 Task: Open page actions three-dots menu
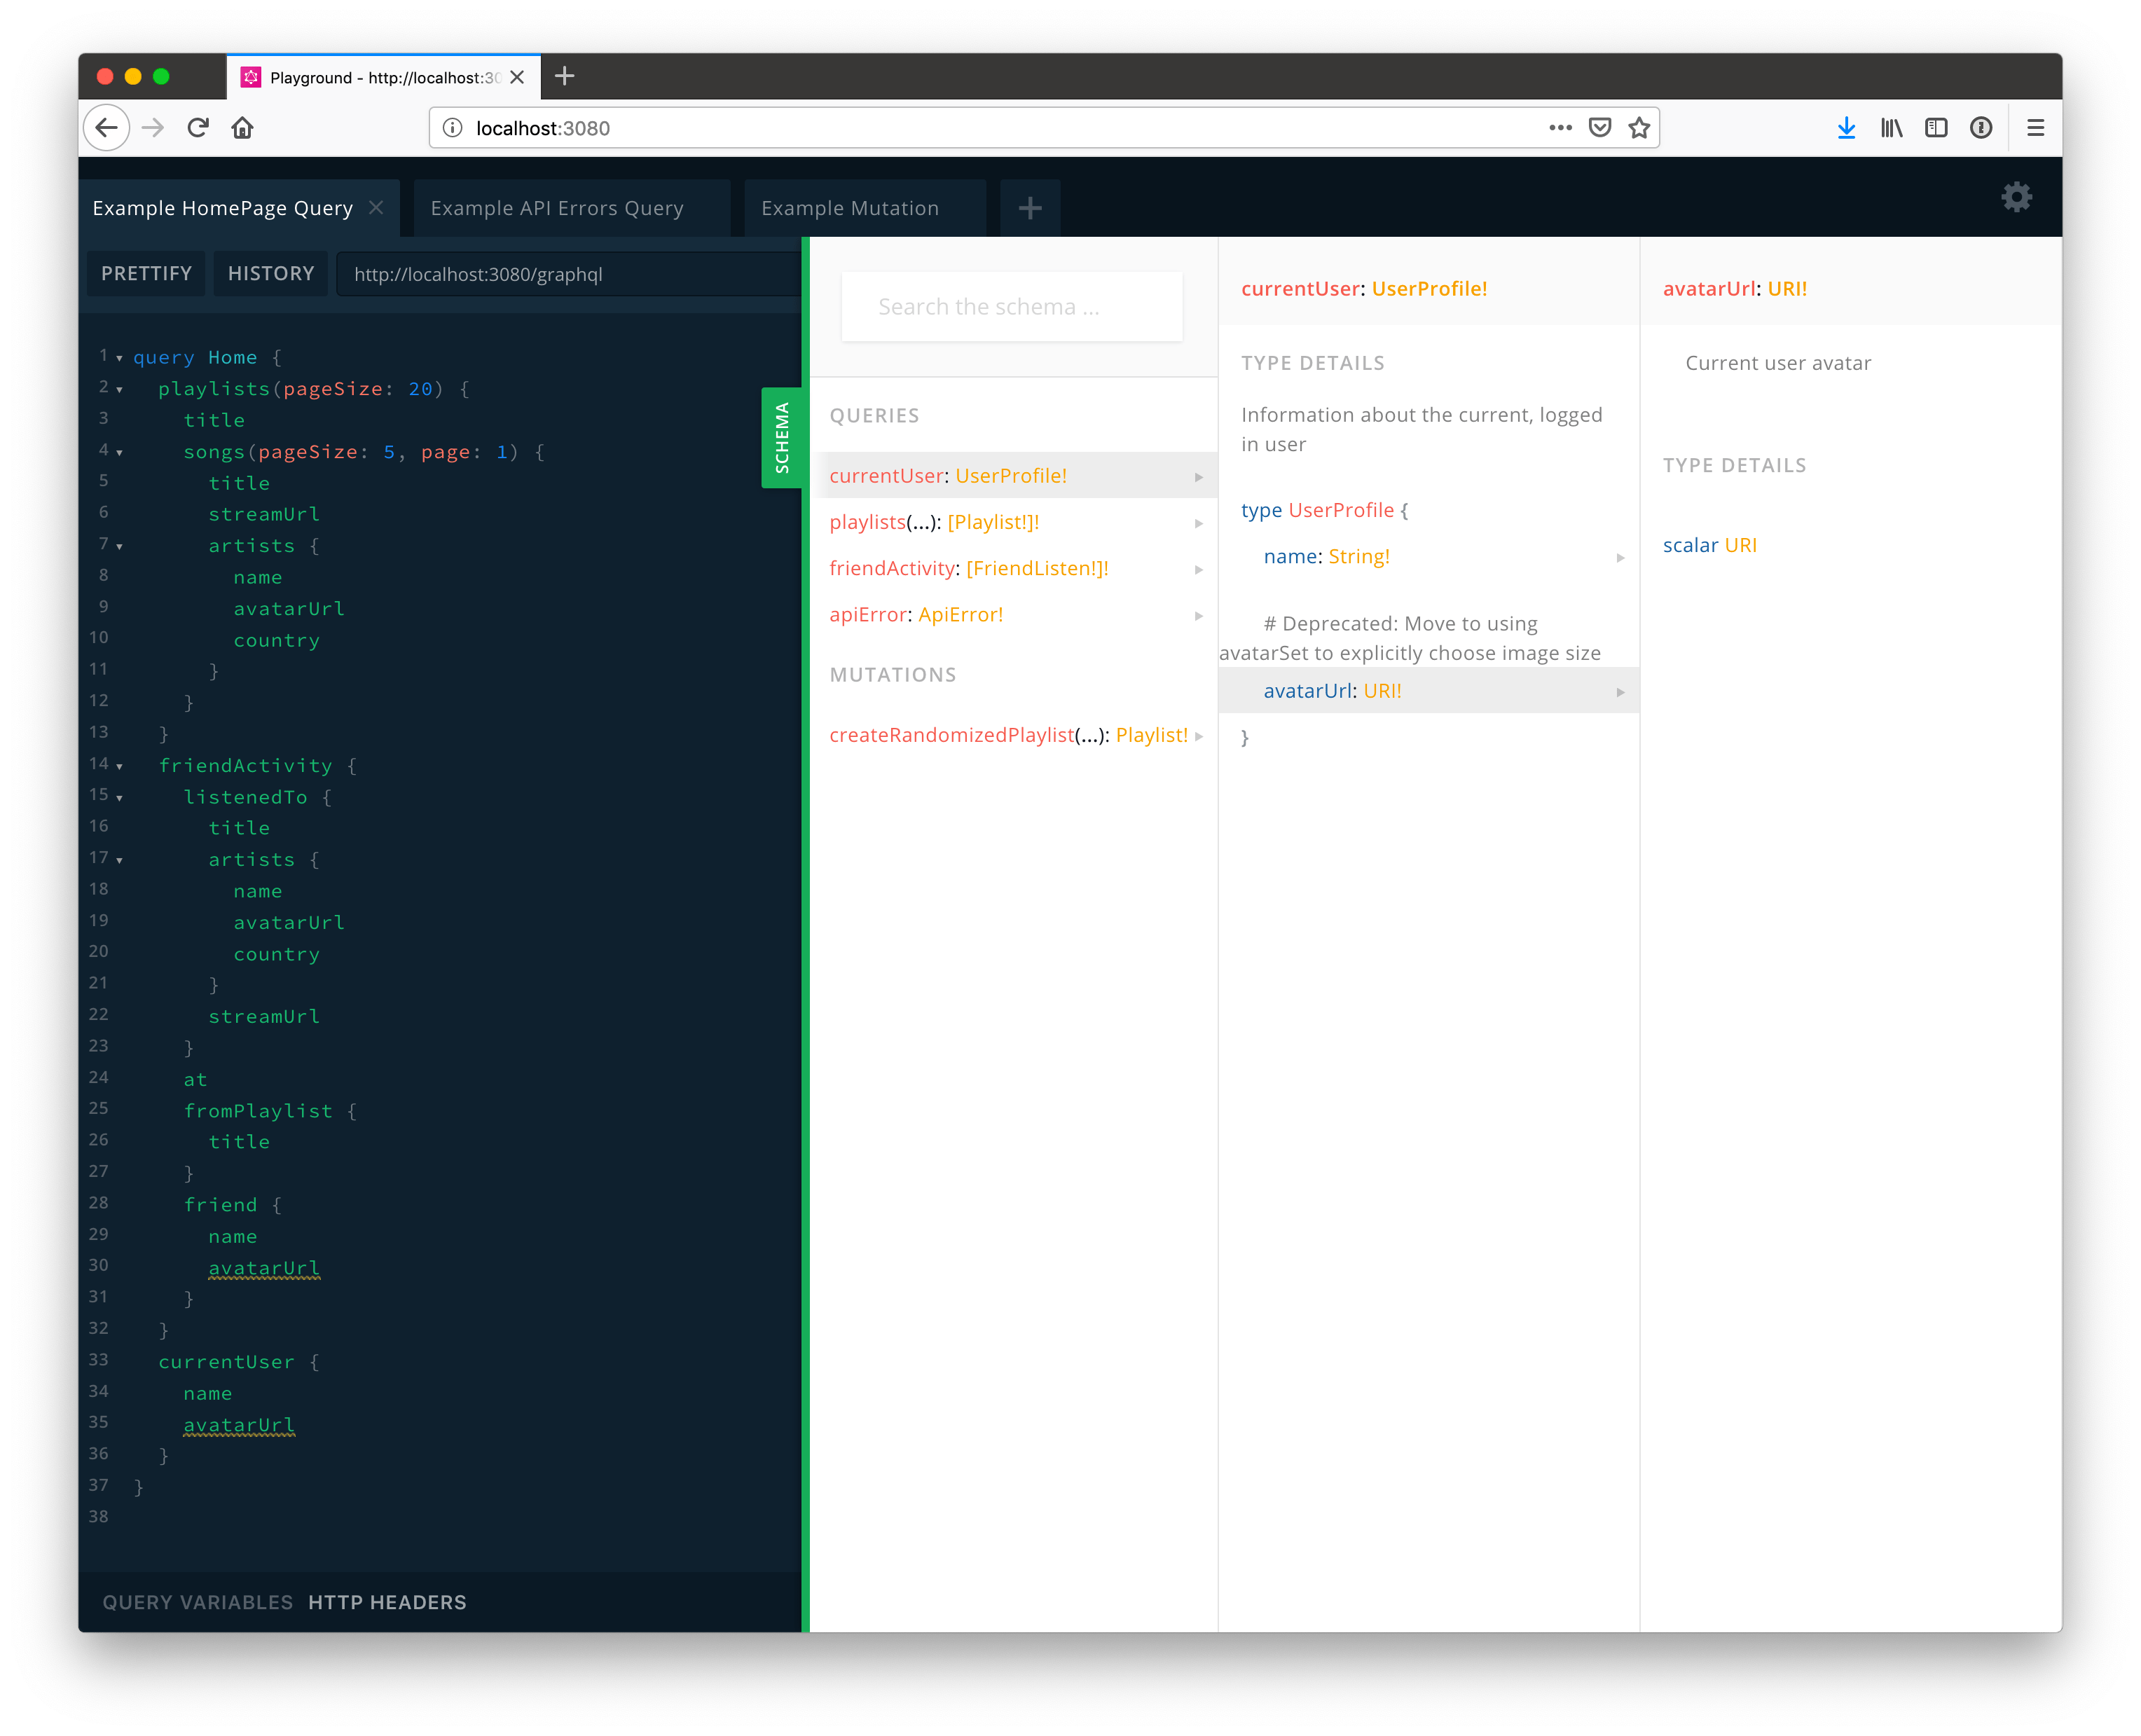(1560, 128)
